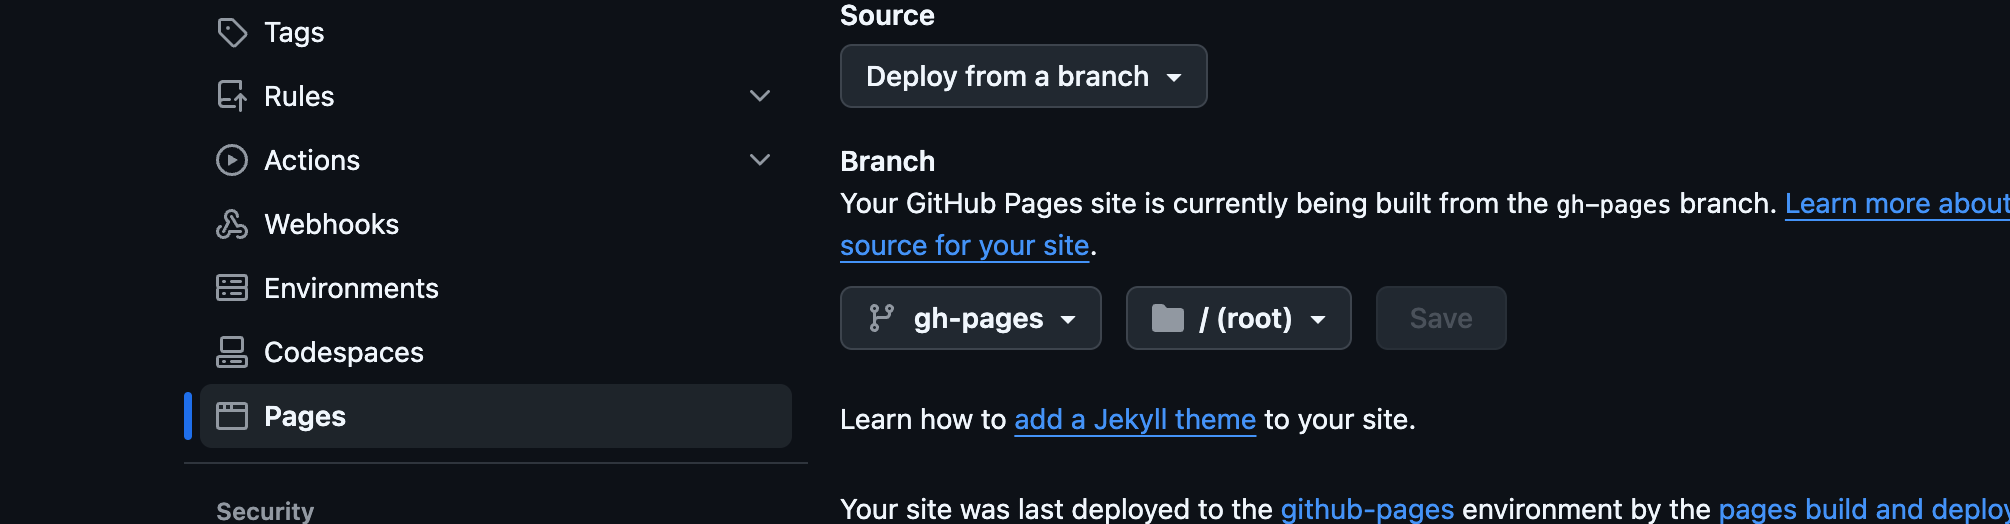Click the Security section heading
This screenshot has width=2010, height=524.
tap(265, 511)
